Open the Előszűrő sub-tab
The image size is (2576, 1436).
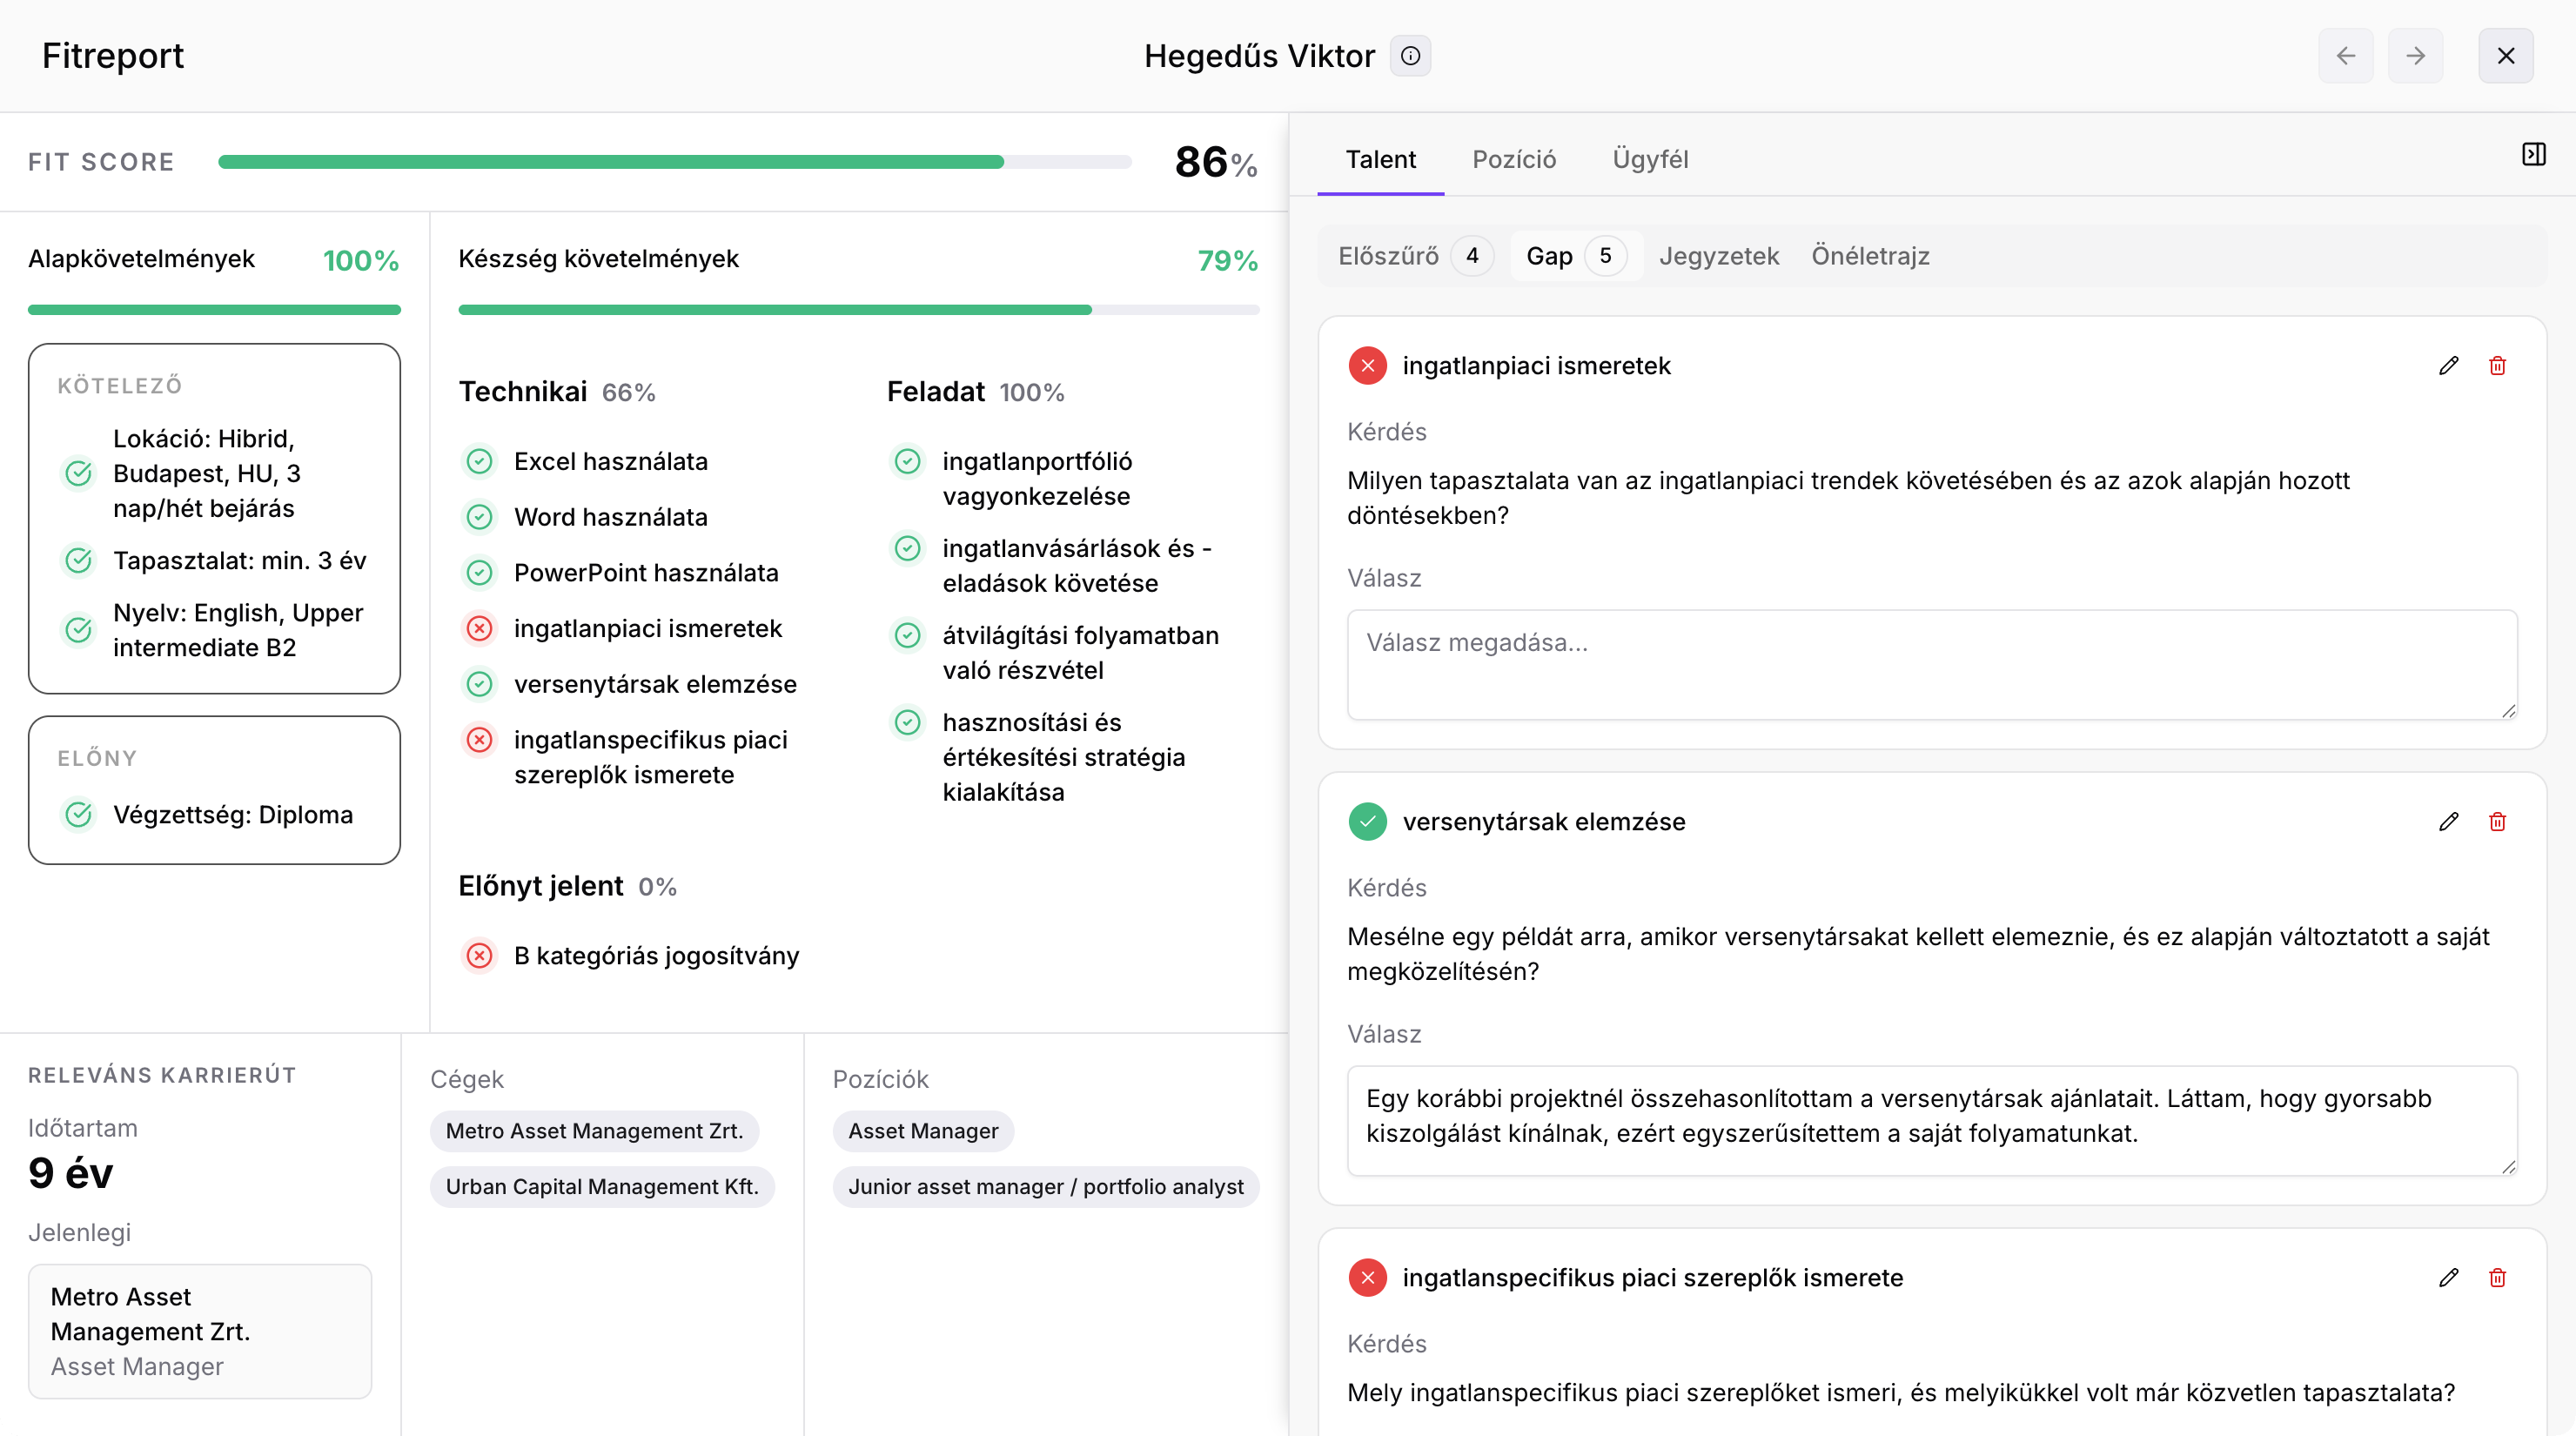pos(1415,256)
